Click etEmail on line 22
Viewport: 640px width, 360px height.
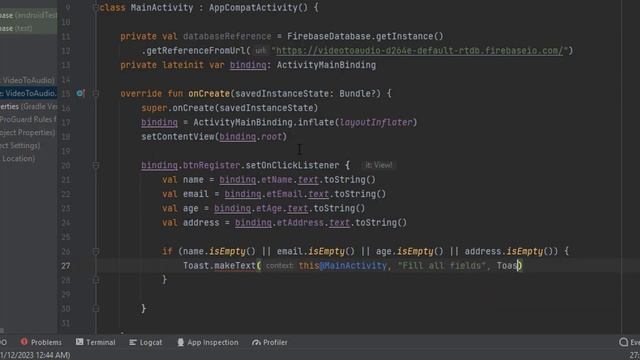click(x=284, y=194)
